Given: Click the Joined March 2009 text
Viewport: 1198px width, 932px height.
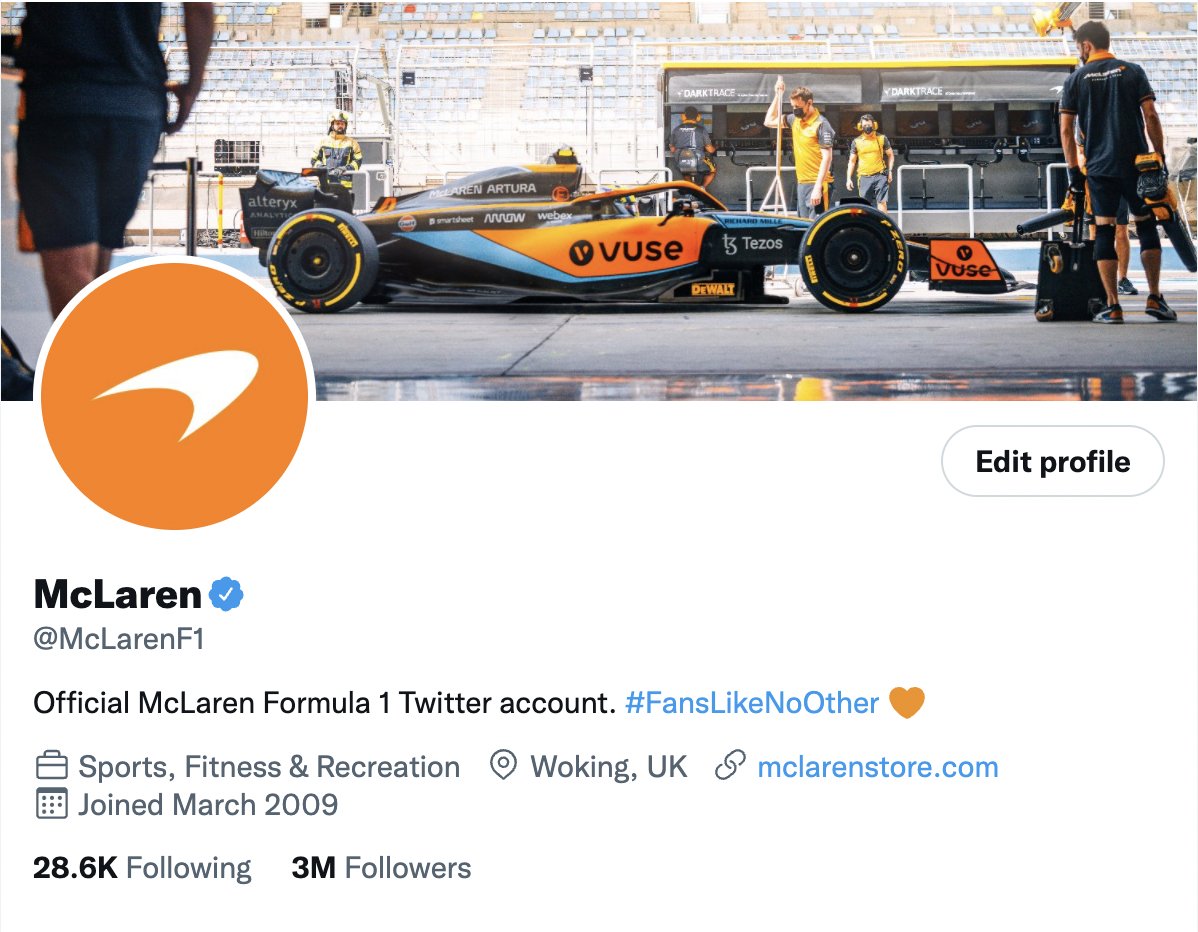Looking at the screenshot, I should [x=208, y=804].
